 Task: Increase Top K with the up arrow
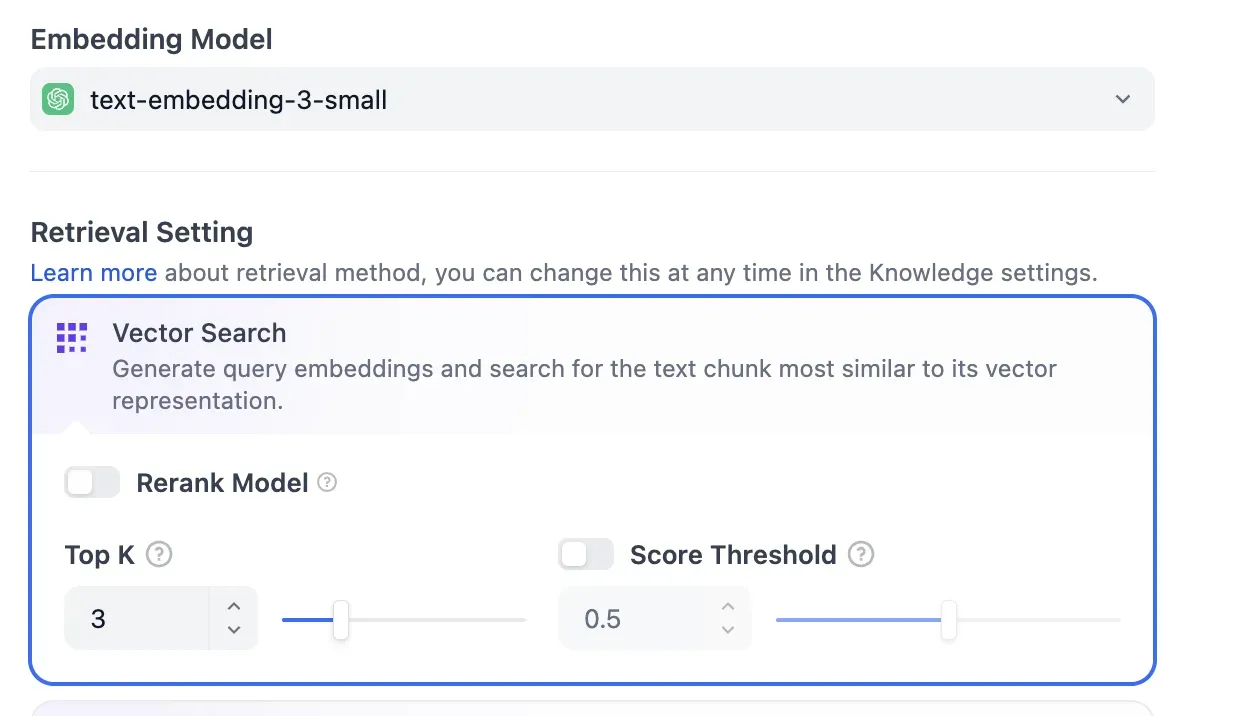coord(233,605)
